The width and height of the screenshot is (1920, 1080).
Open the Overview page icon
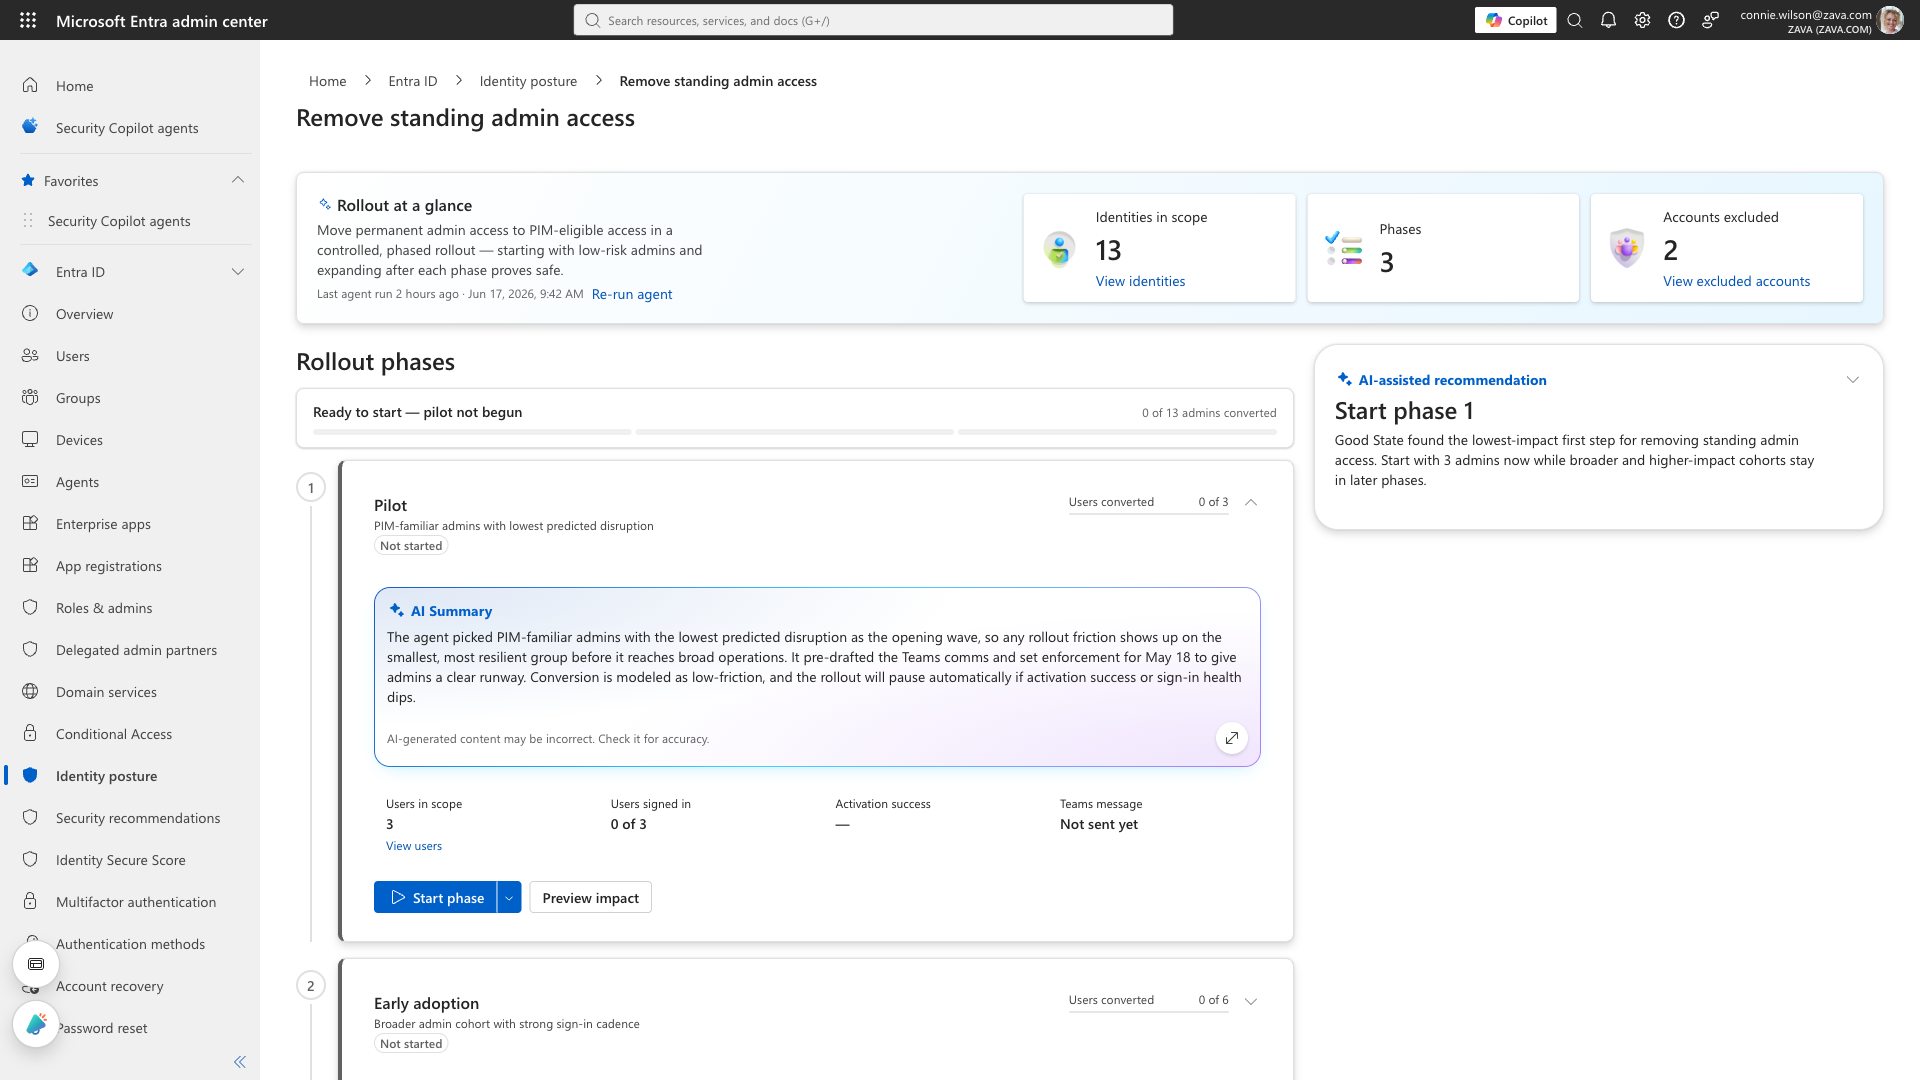coord(30,313)
